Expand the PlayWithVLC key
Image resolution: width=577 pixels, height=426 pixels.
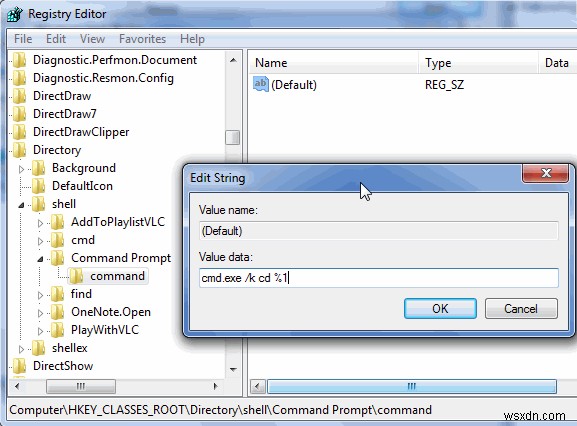40,331
